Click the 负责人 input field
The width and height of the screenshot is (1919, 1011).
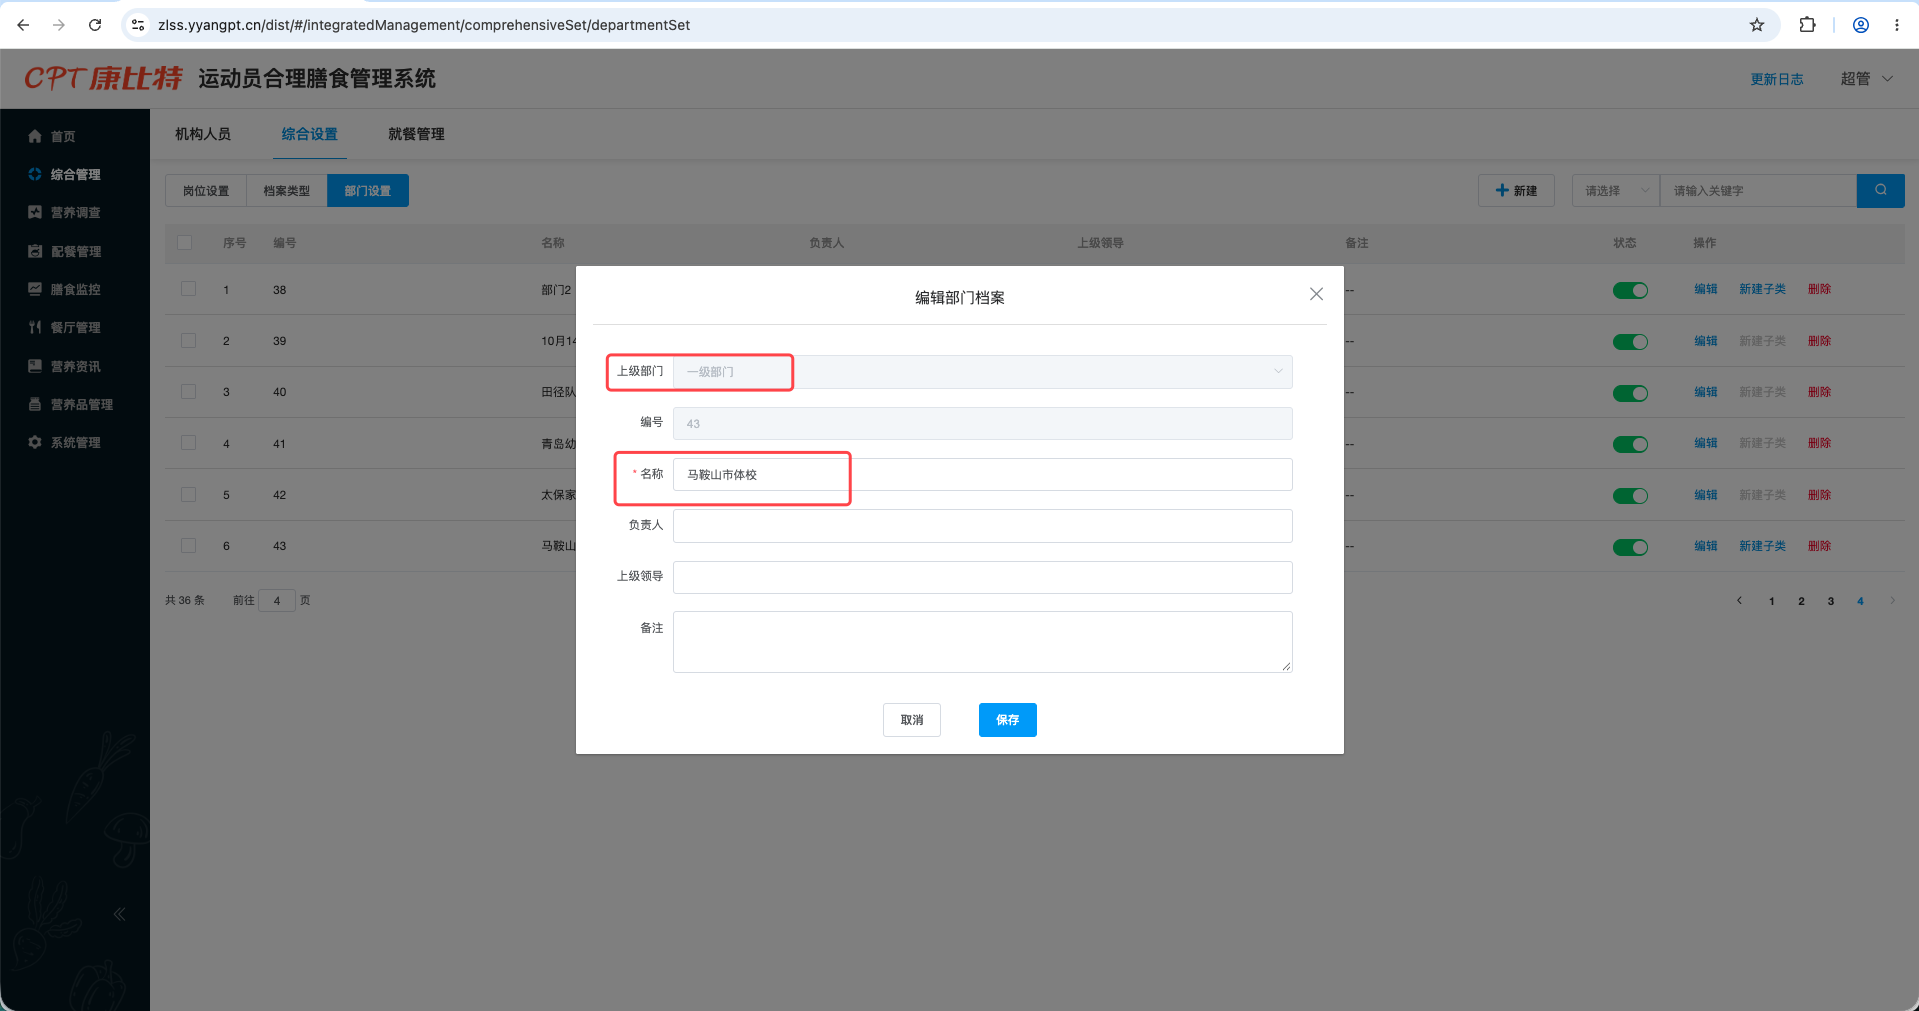click(982, 526)
